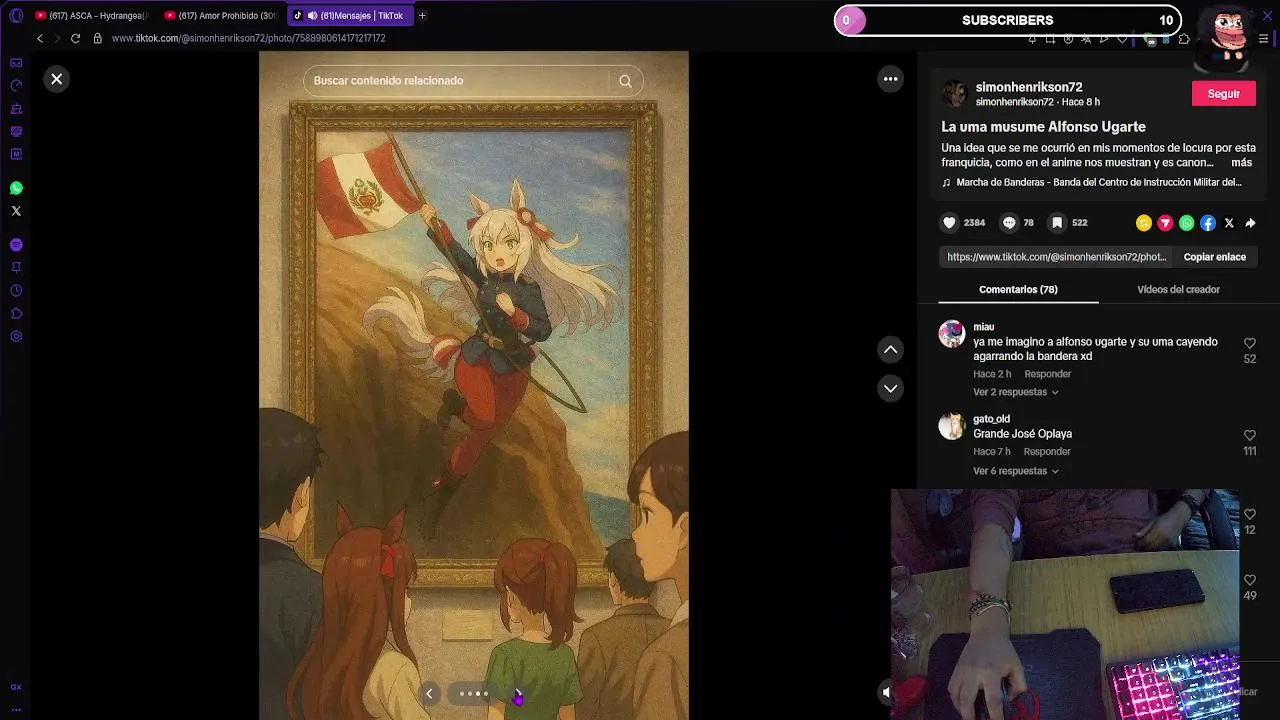Like the comment showing 12 likes
Screen dimensions: 1280x720
coord(1250,514)
